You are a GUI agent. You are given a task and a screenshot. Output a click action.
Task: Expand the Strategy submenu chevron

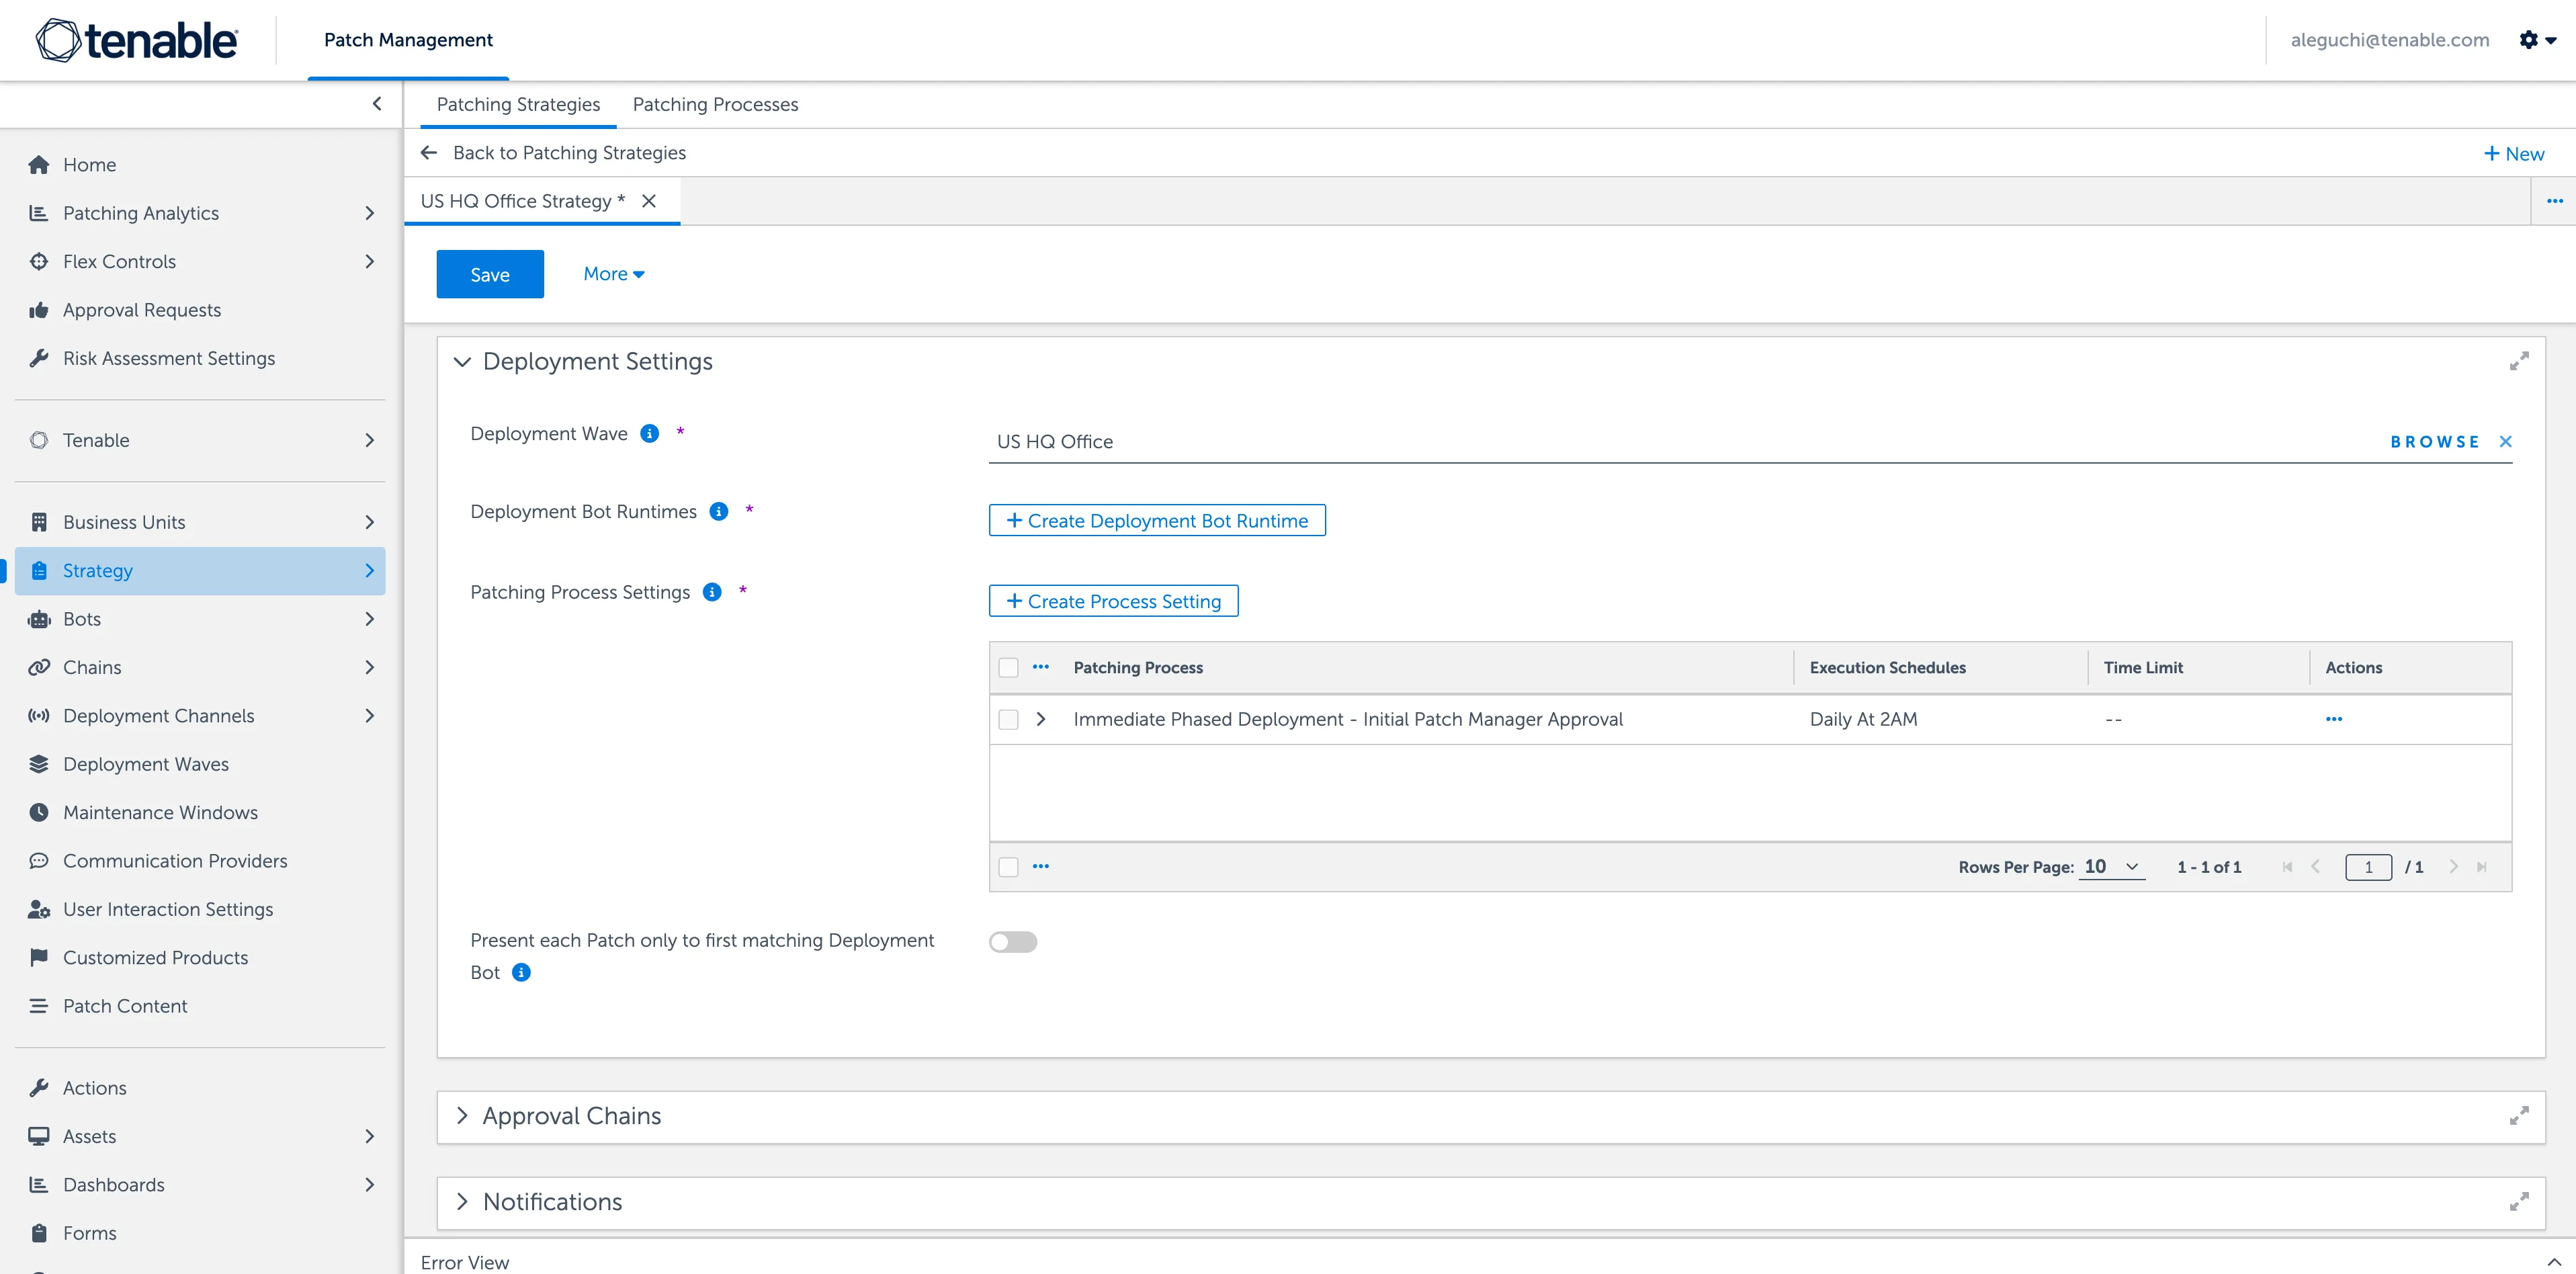[x=370, y=571]
